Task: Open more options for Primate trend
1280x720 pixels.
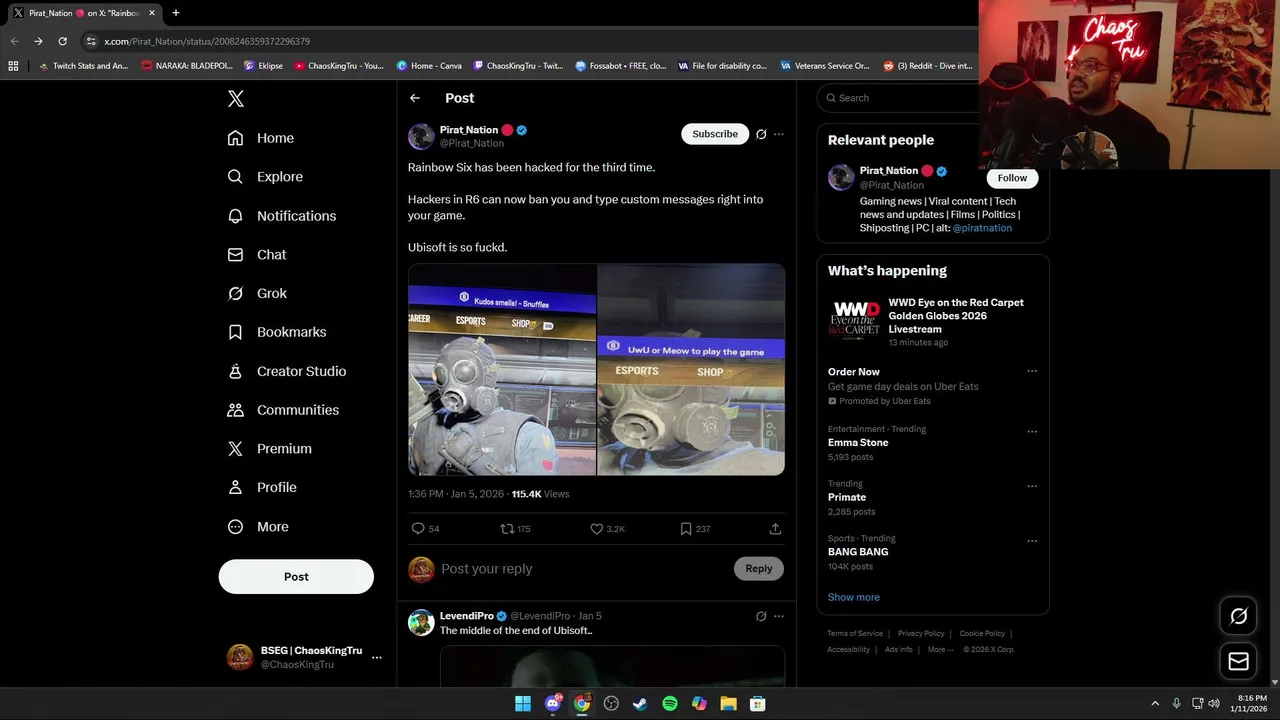Action: click(1032, 486)
